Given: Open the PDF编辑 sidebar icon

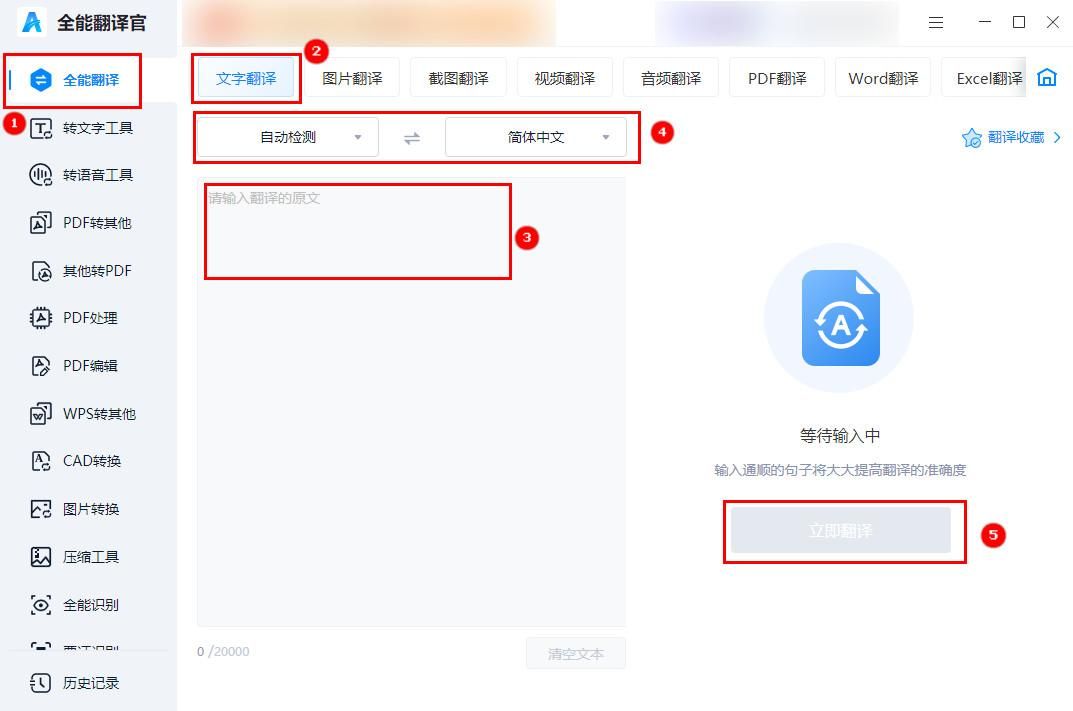Looking at the screenshot, I should [40, 366].
